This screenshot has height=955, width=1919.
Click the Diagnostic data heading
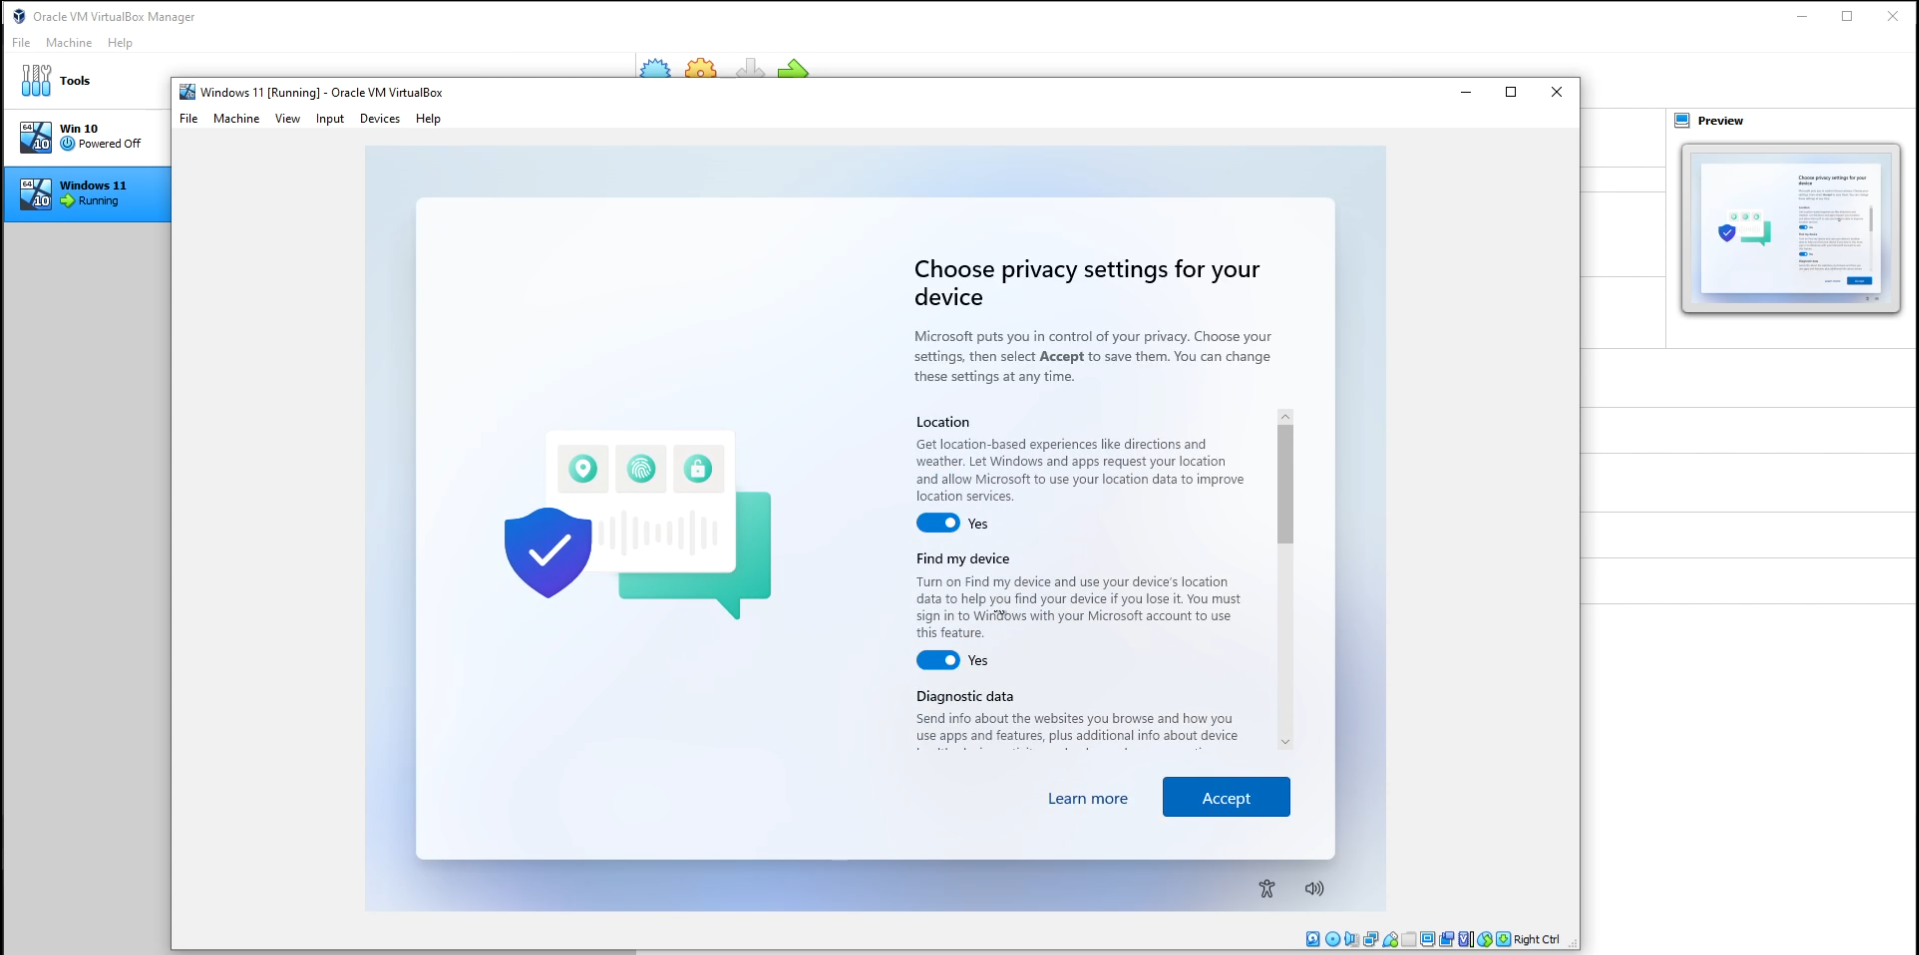coord(965,696)
